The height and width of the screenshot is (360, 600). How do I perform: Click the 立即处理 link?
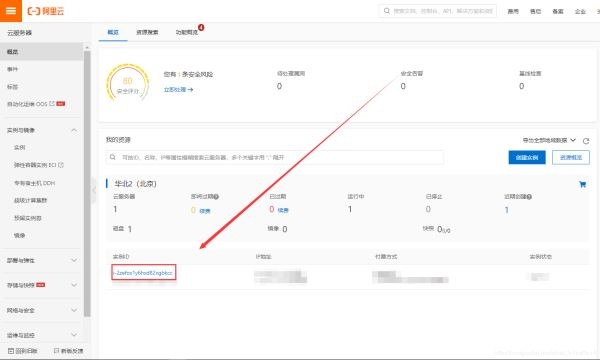[178, 90]
